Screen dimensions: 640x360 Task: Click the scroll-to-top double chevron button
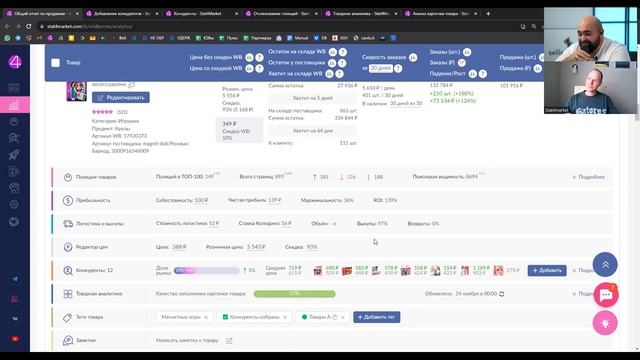605,265
